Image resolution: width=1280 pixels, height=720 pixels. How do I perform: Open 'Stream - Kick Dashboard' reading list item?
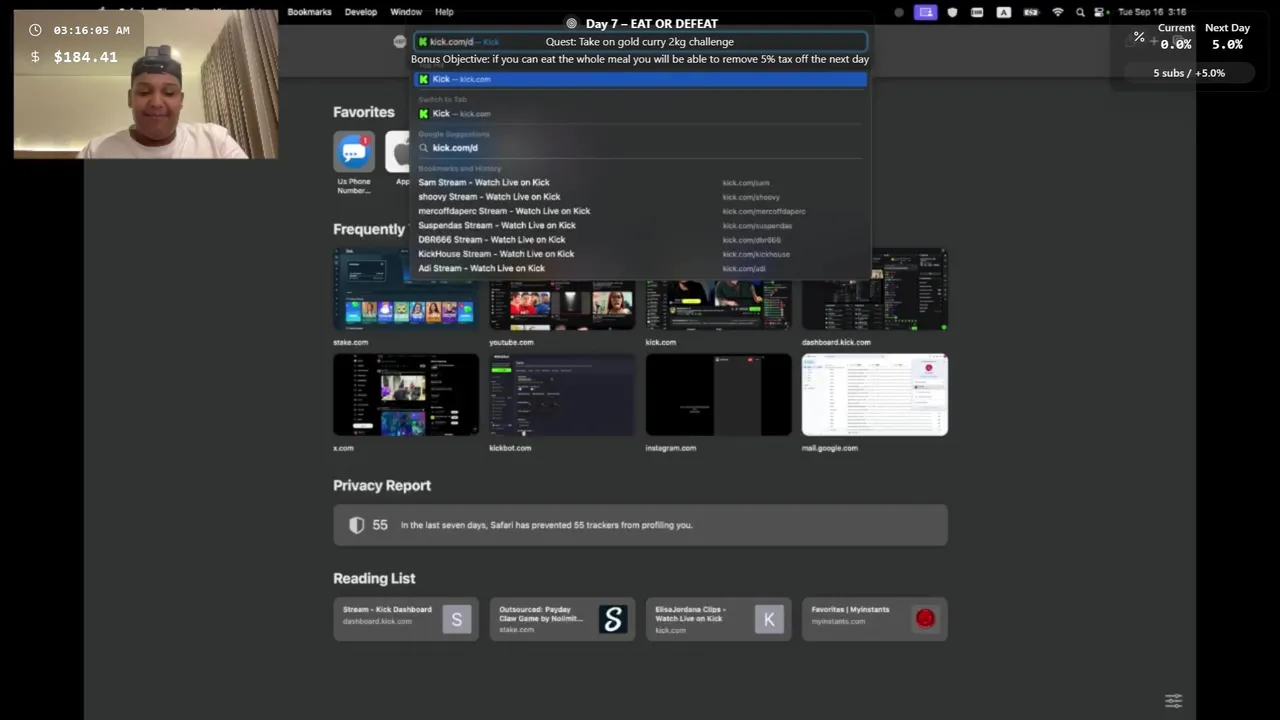(x=405, y=620)
